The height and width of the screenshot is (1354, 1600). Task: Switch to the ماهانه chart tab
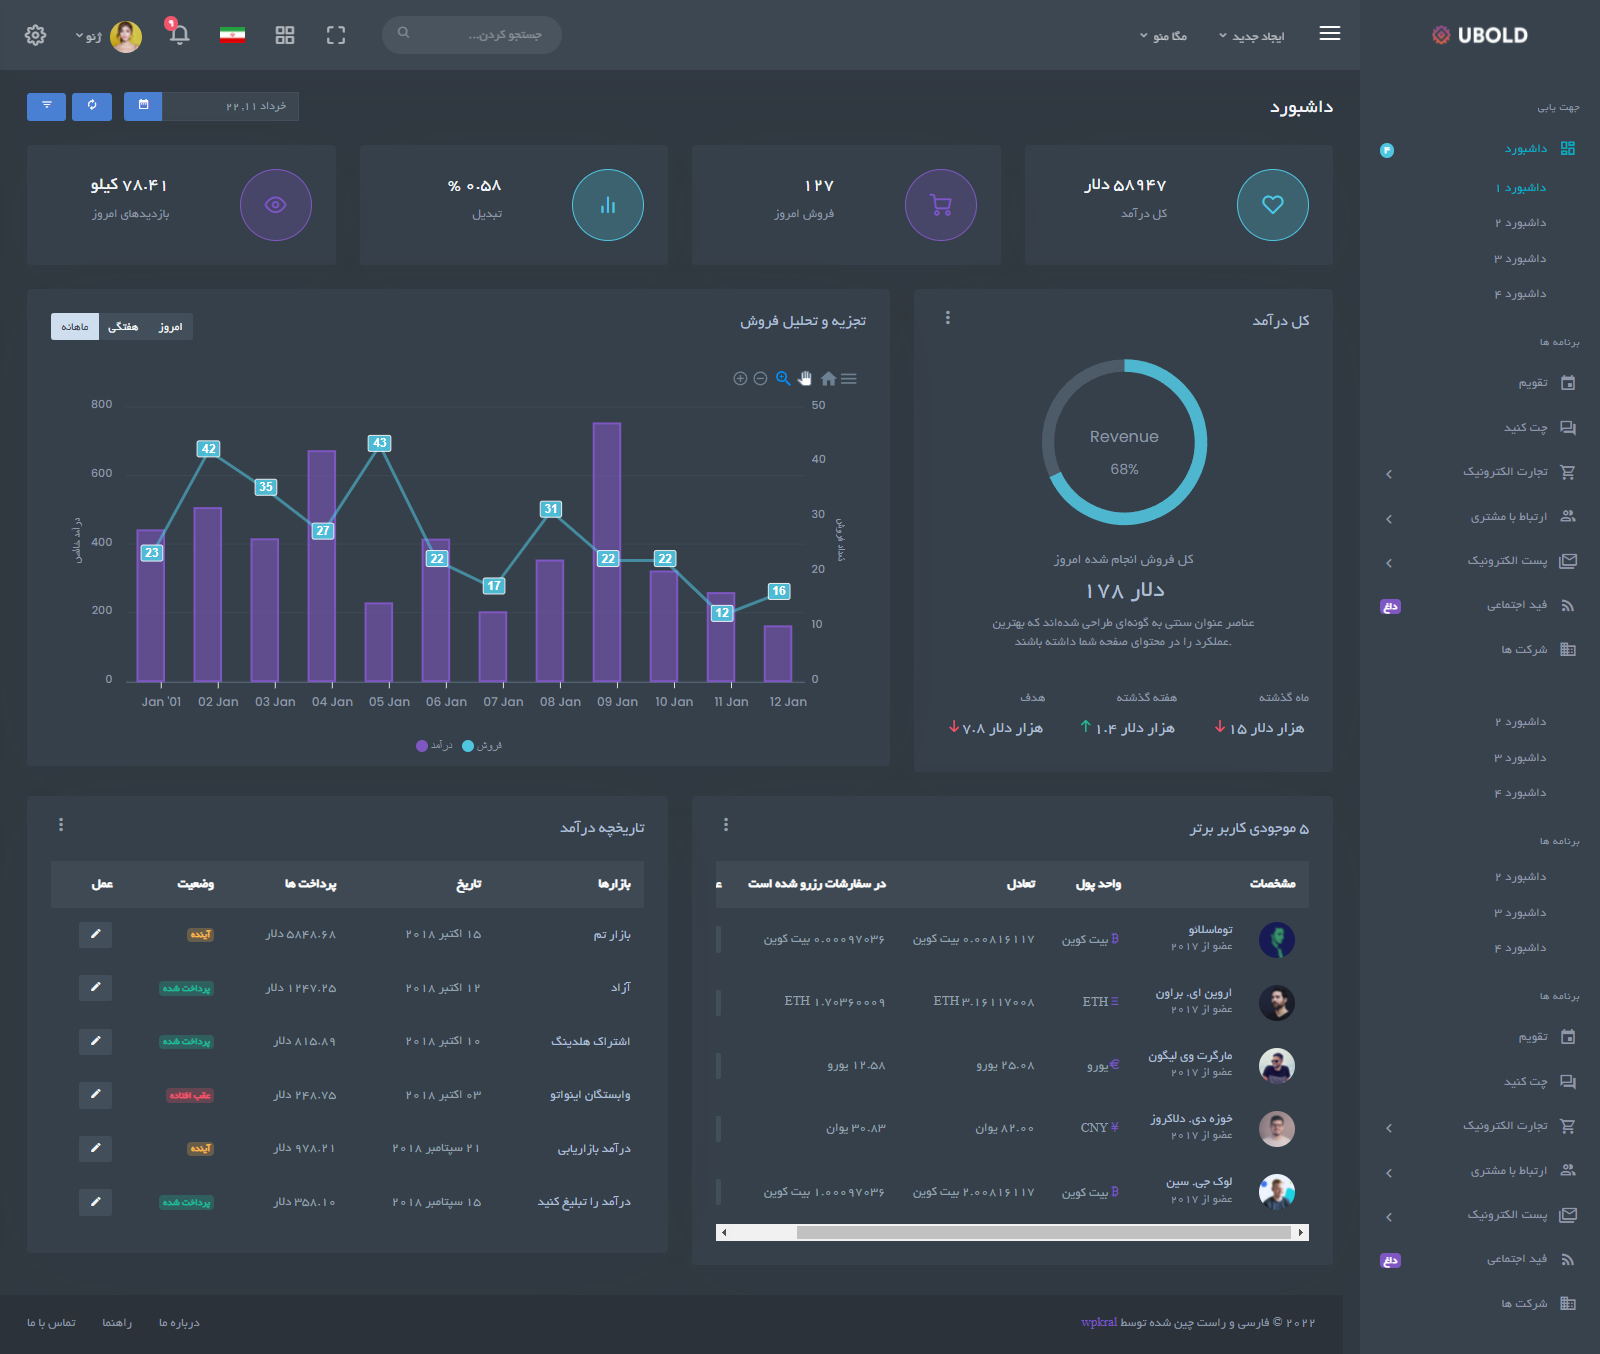[x=75, y=327]
